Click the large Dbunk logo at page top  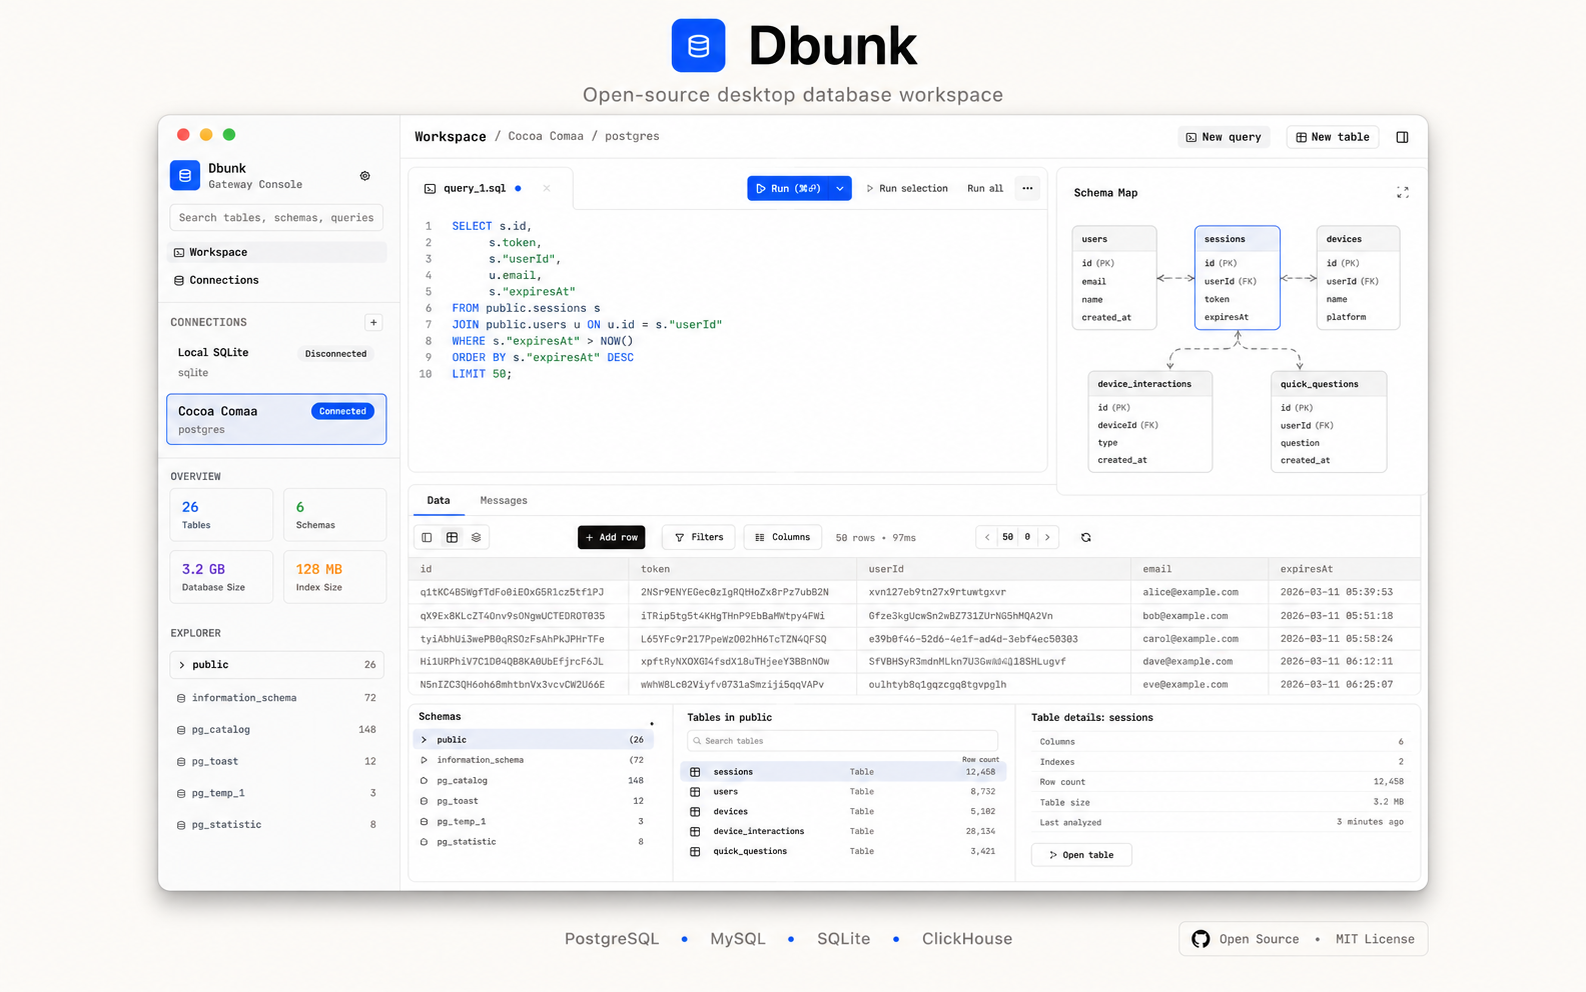698,45
